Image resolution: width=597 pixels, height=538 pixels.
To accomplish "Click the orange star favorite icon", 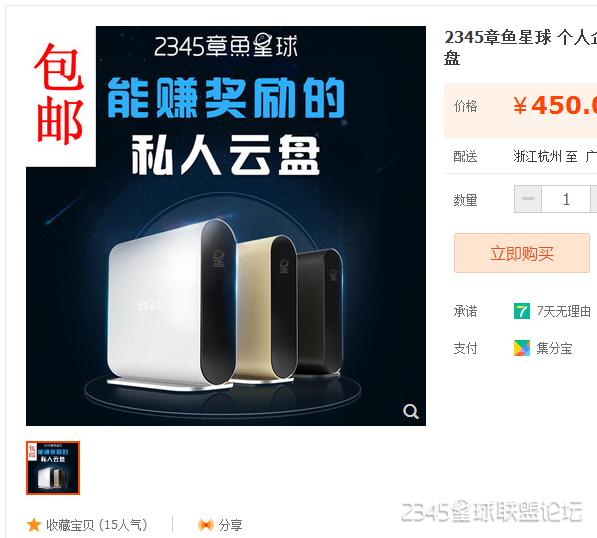I will tap(34, 525).
